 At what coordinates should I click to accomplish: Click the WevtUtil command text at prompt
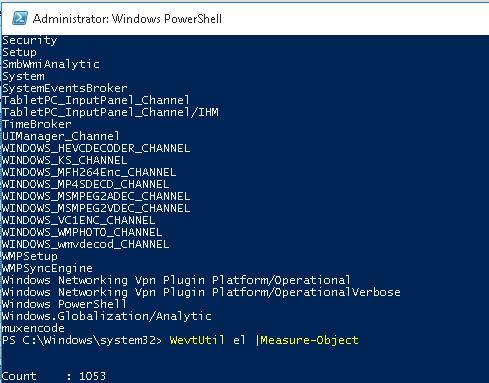[197, 340]
